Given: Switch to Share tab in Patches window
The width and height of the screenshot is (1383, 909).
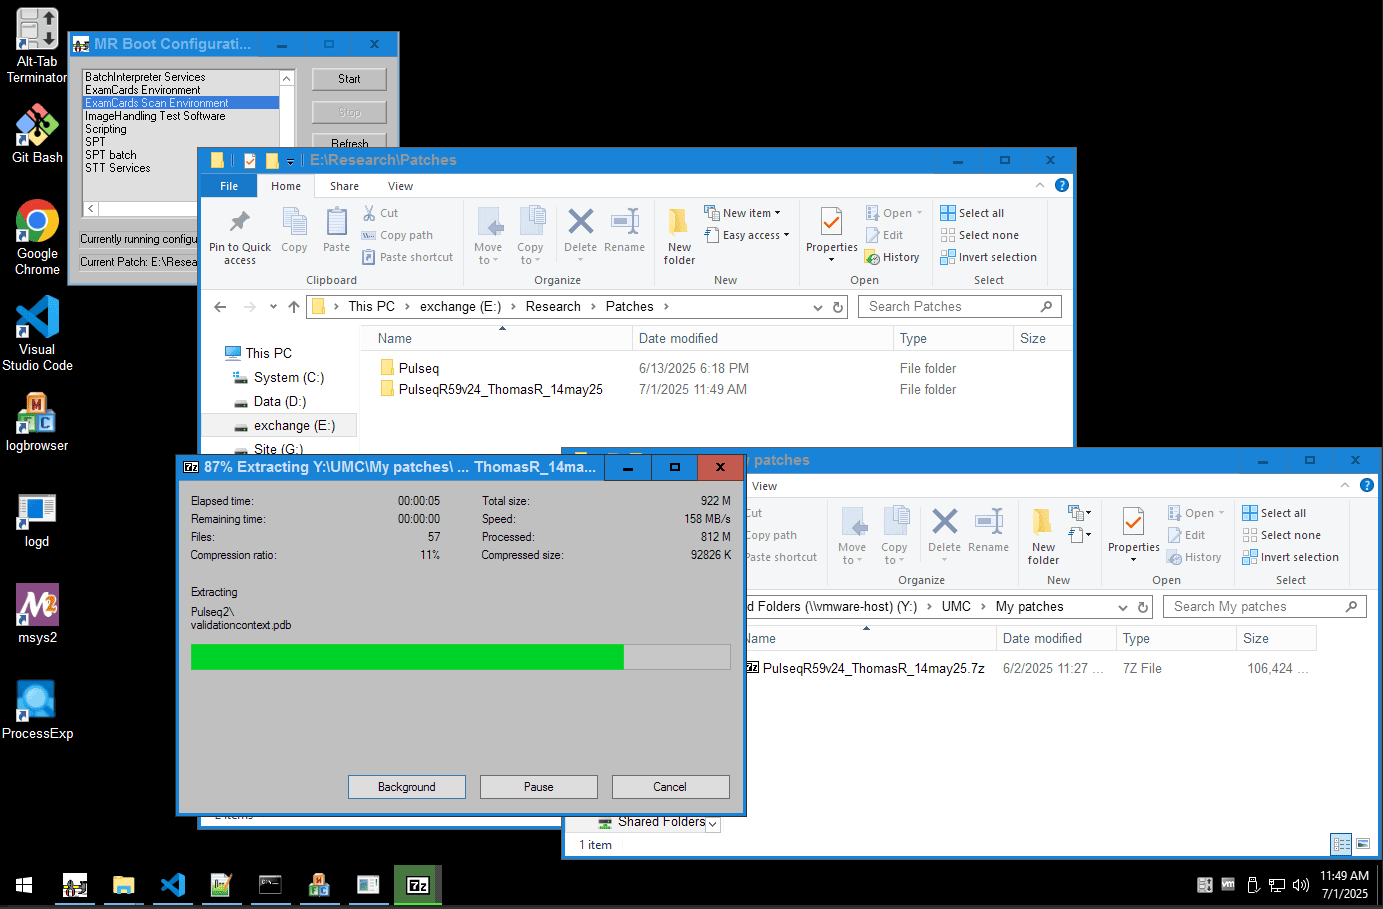Looking at the screenshot, I should tap(344, 186).
